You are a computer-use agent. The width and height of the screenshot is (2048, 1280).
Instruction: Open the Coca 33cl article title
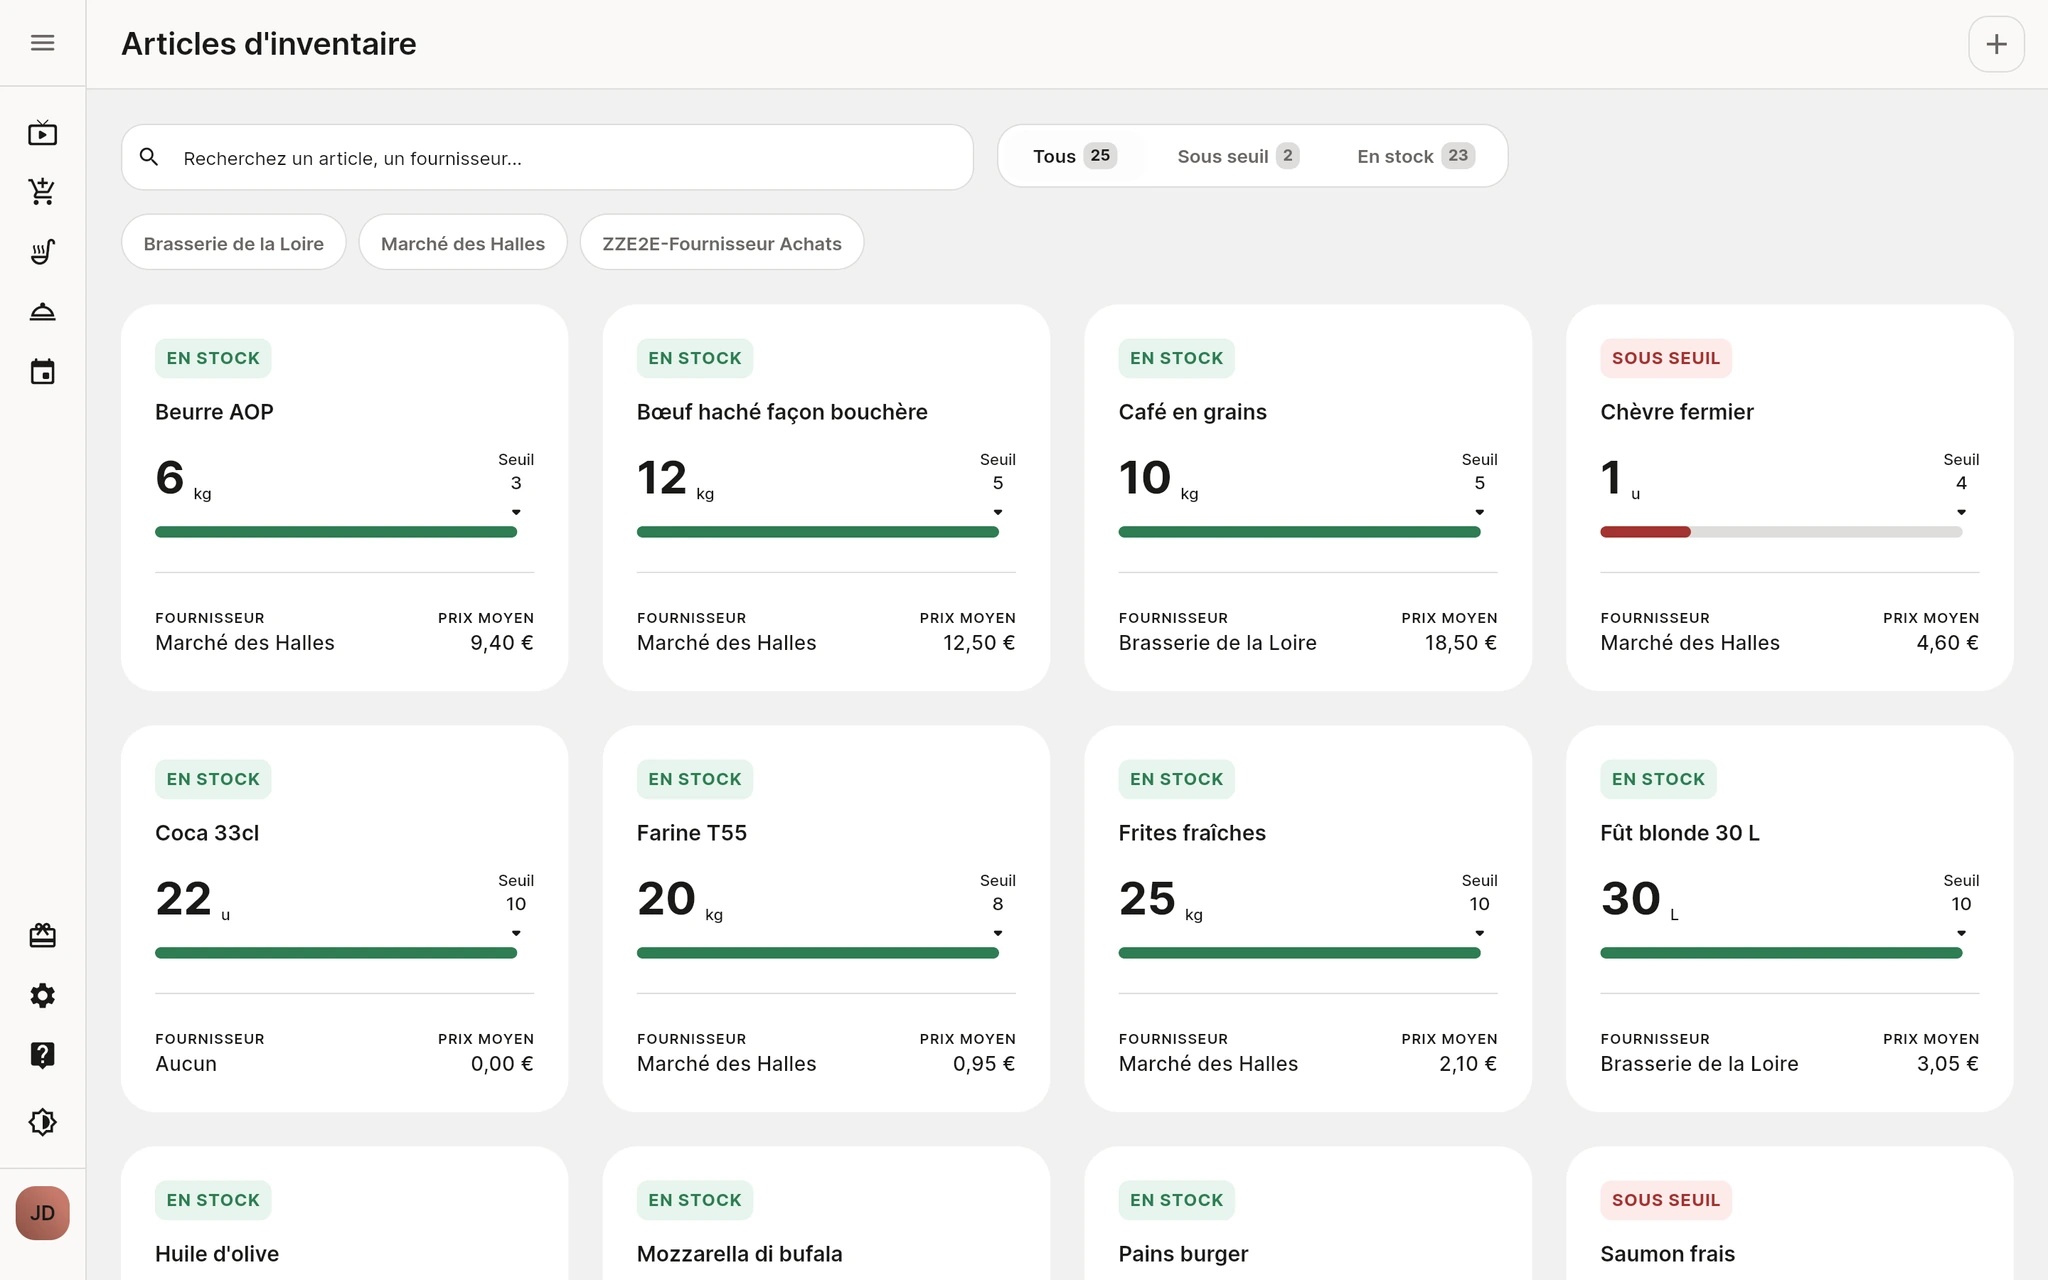[x=207, y=833]
